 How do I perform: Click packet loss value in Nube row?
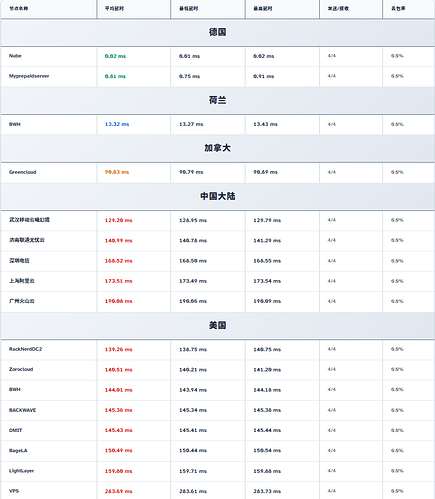point(397,56)
